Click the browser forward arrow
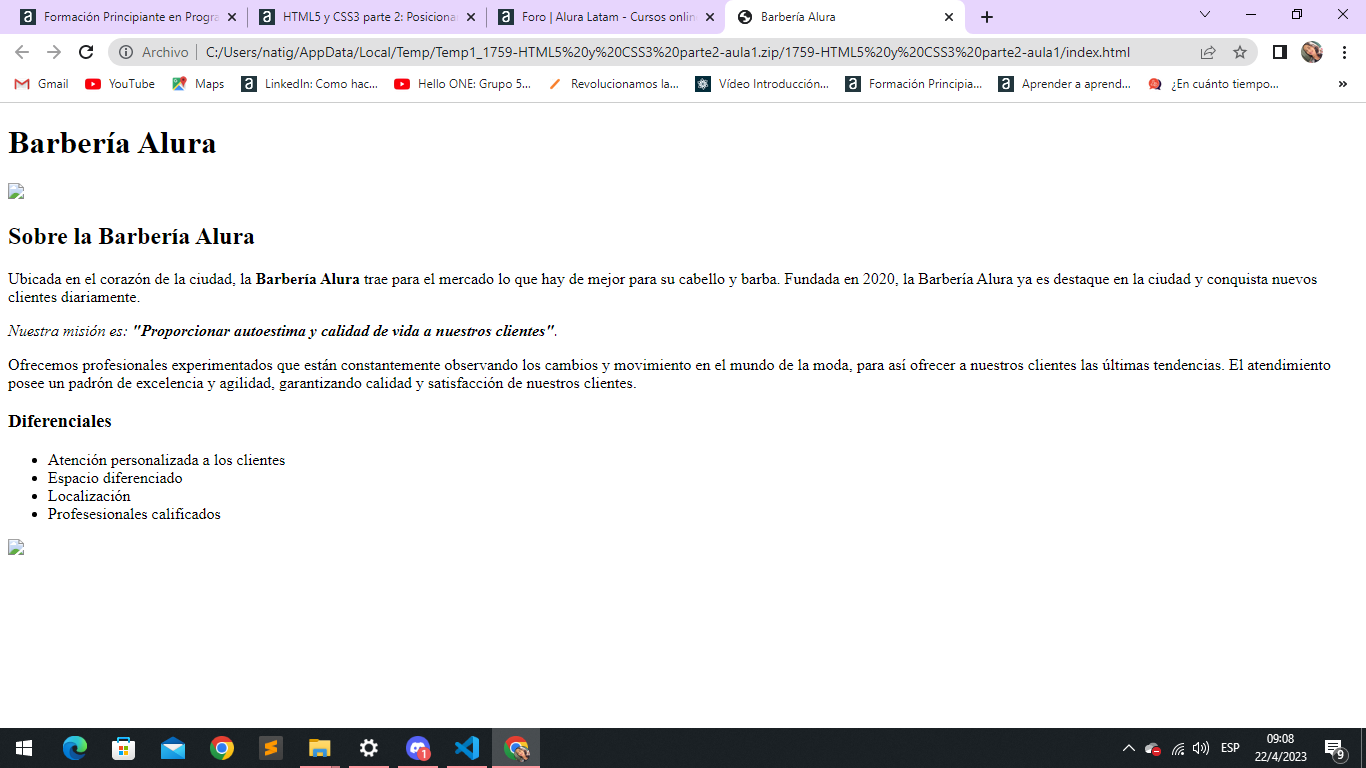The width and height of the screenshot is (1366, 768). click(54, 52)
